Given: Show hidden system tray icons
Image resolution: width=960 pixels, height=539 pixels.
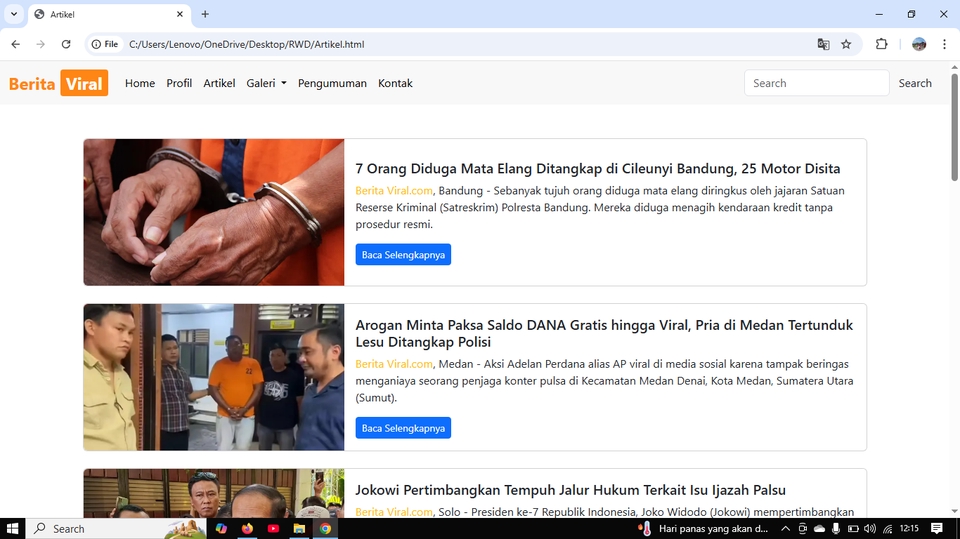Looking at the screenshot, I should pos(786,528).
